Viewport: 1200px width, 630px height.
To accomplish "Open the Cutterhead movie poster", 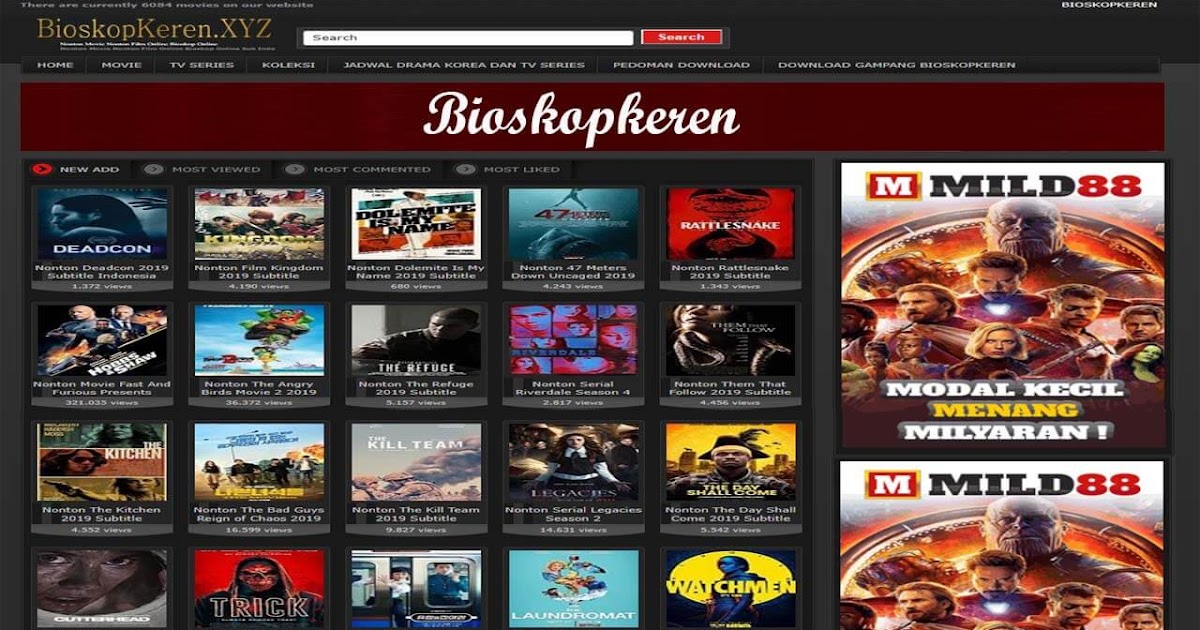I will 102,588.
